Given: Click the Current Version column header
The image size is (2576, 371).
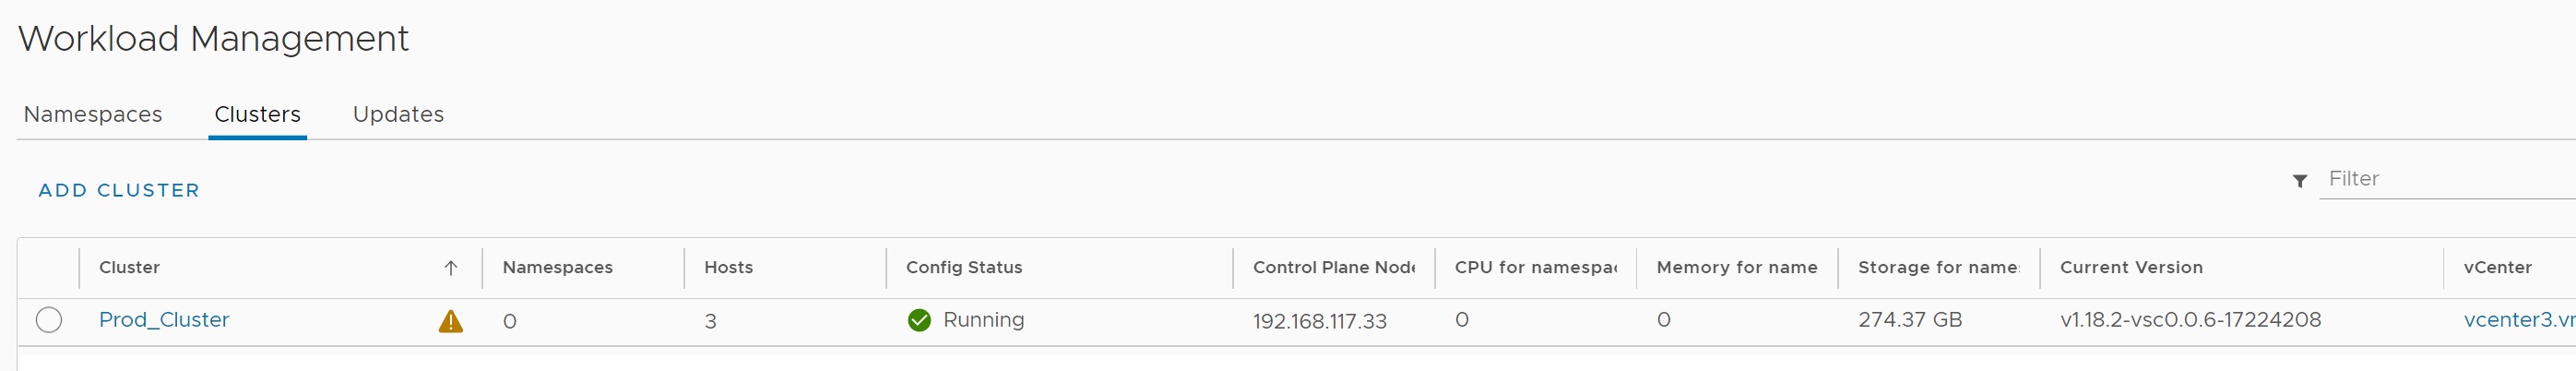Looking at the screenshot, I should point(2131,268).
